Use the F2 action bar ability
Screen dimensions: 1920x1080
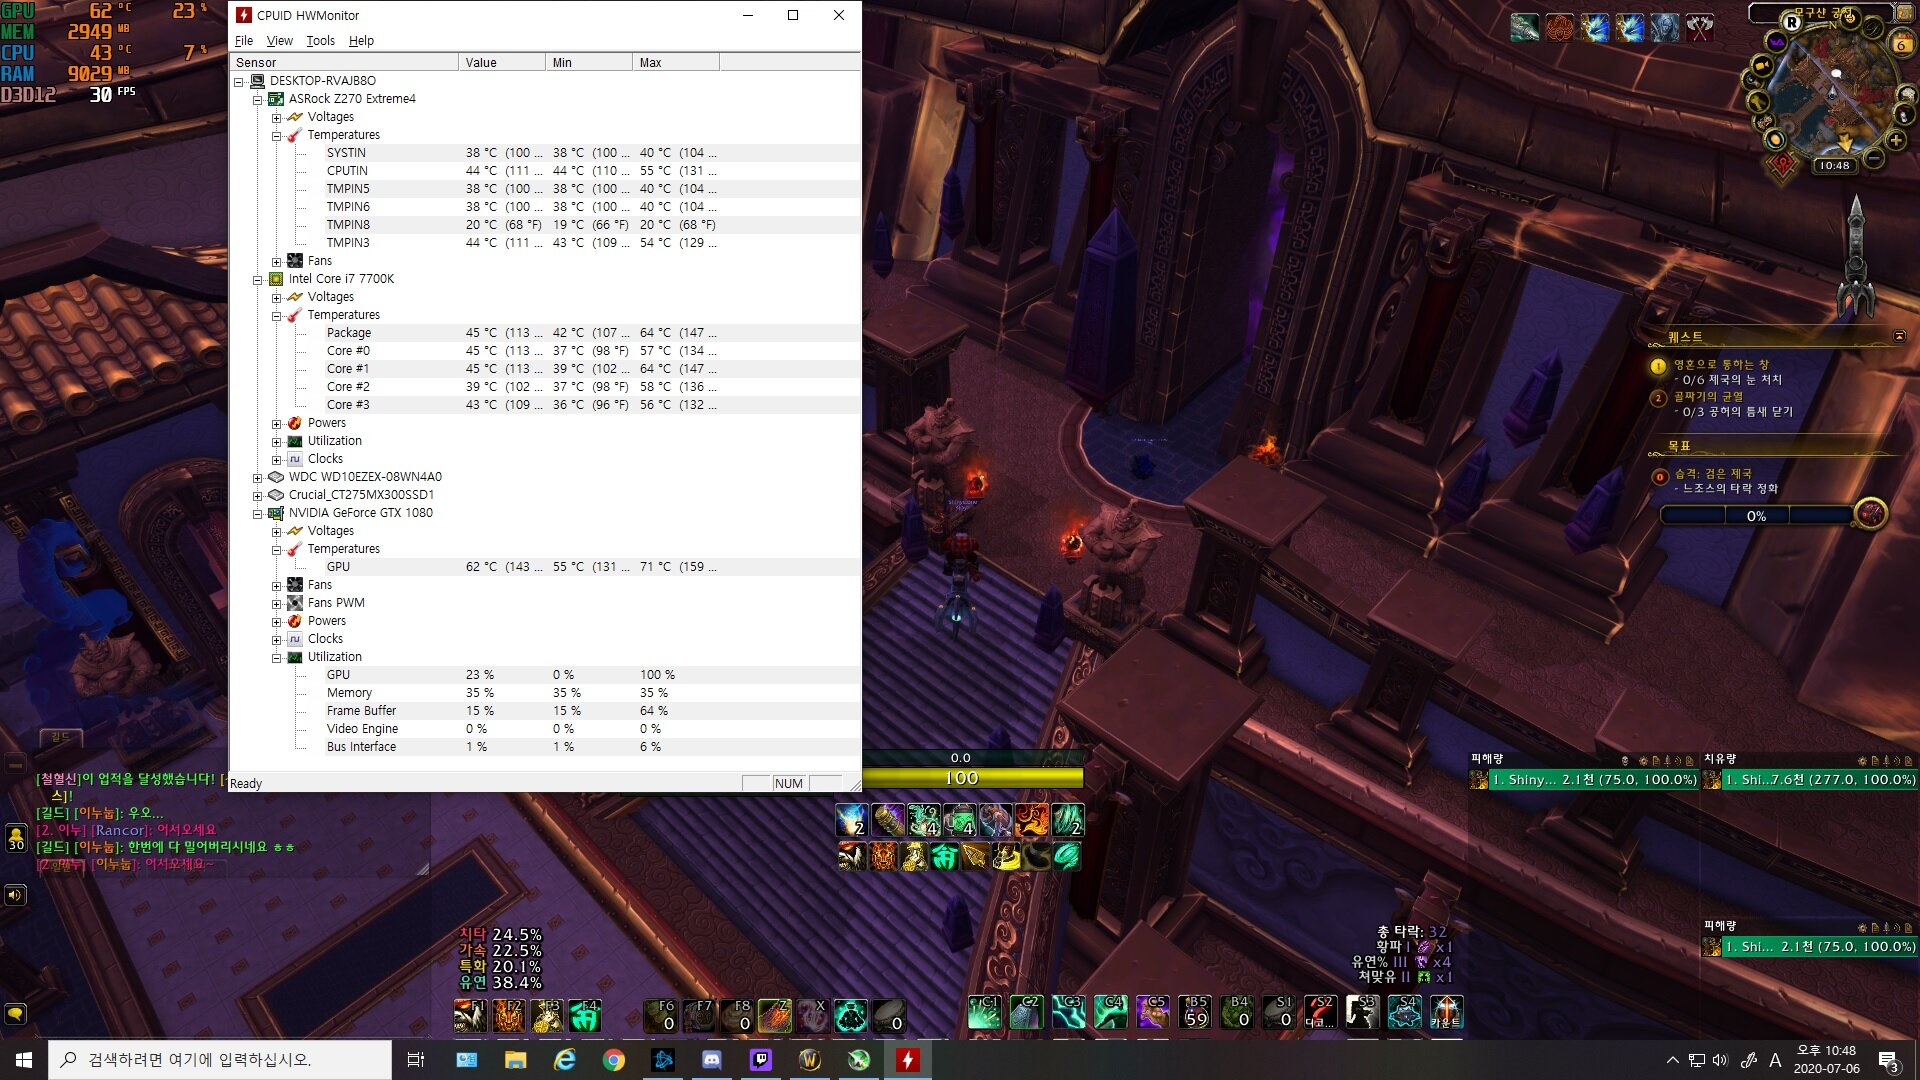pos(508,1015)
